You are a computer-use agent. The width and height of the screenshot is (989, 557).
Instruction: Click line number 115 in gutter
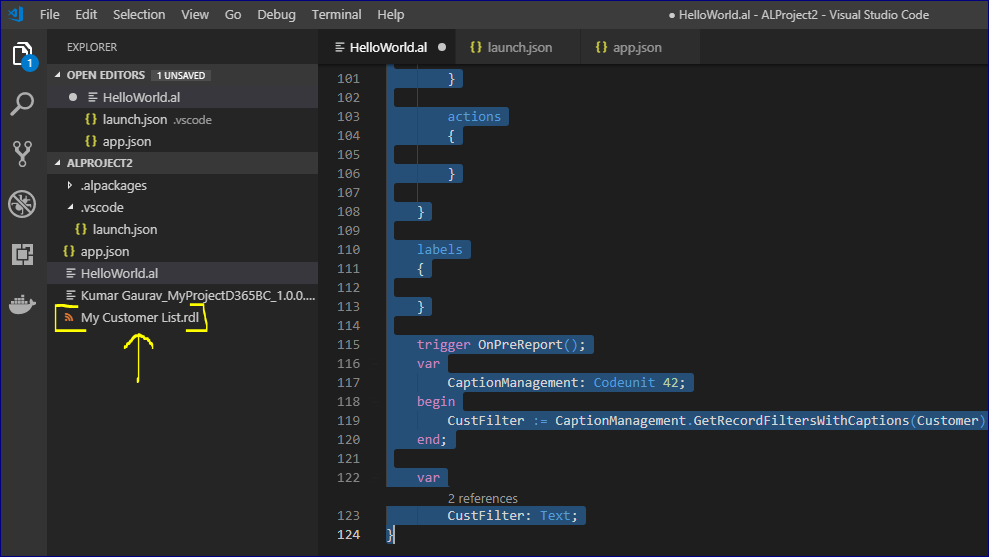[x=348, y=344]
